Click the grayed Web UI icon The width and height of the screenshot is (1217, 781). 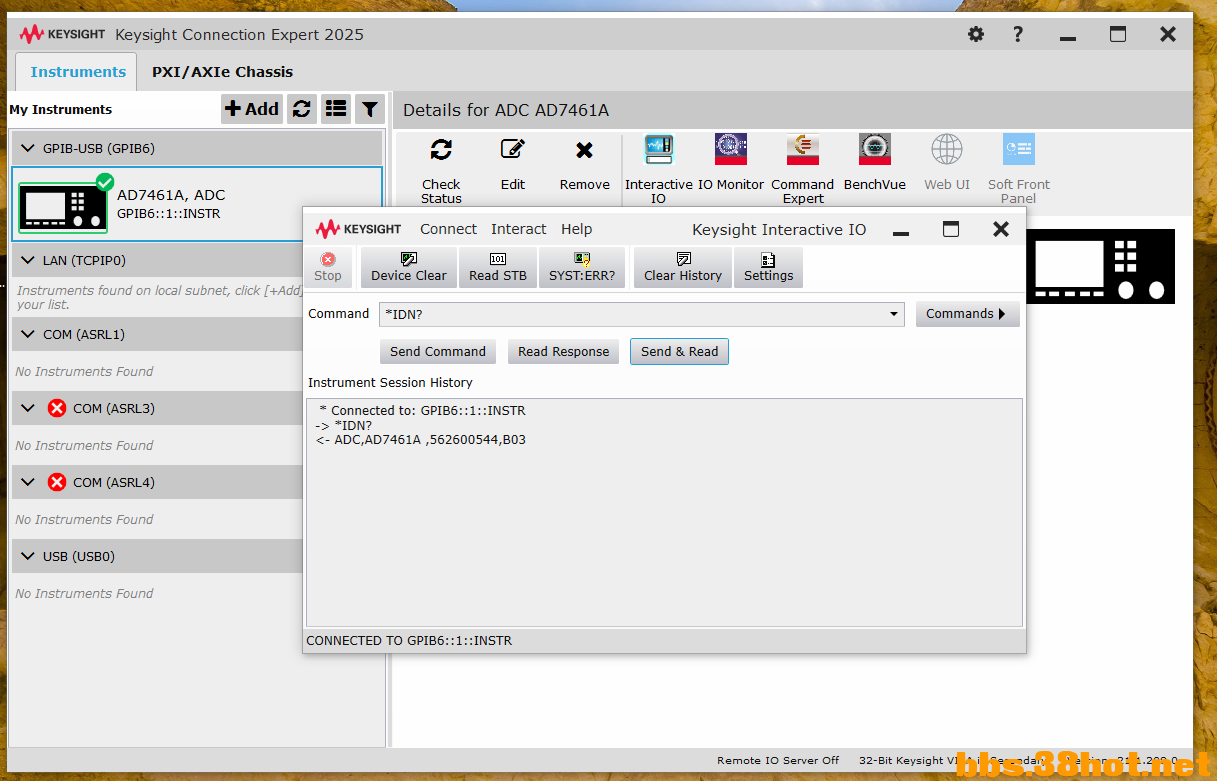pyautogui.click(x=947, y=163)
